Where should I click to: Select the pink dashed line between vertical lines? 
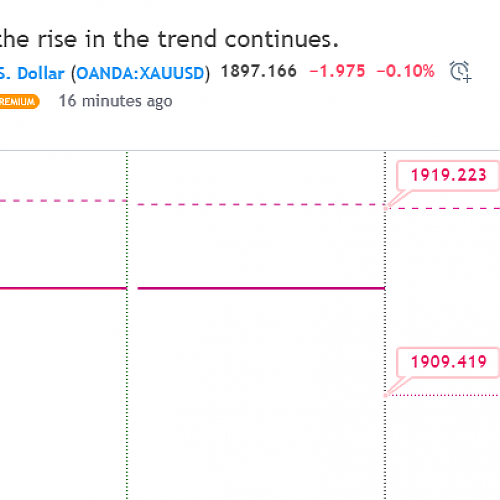coord(261,204)
